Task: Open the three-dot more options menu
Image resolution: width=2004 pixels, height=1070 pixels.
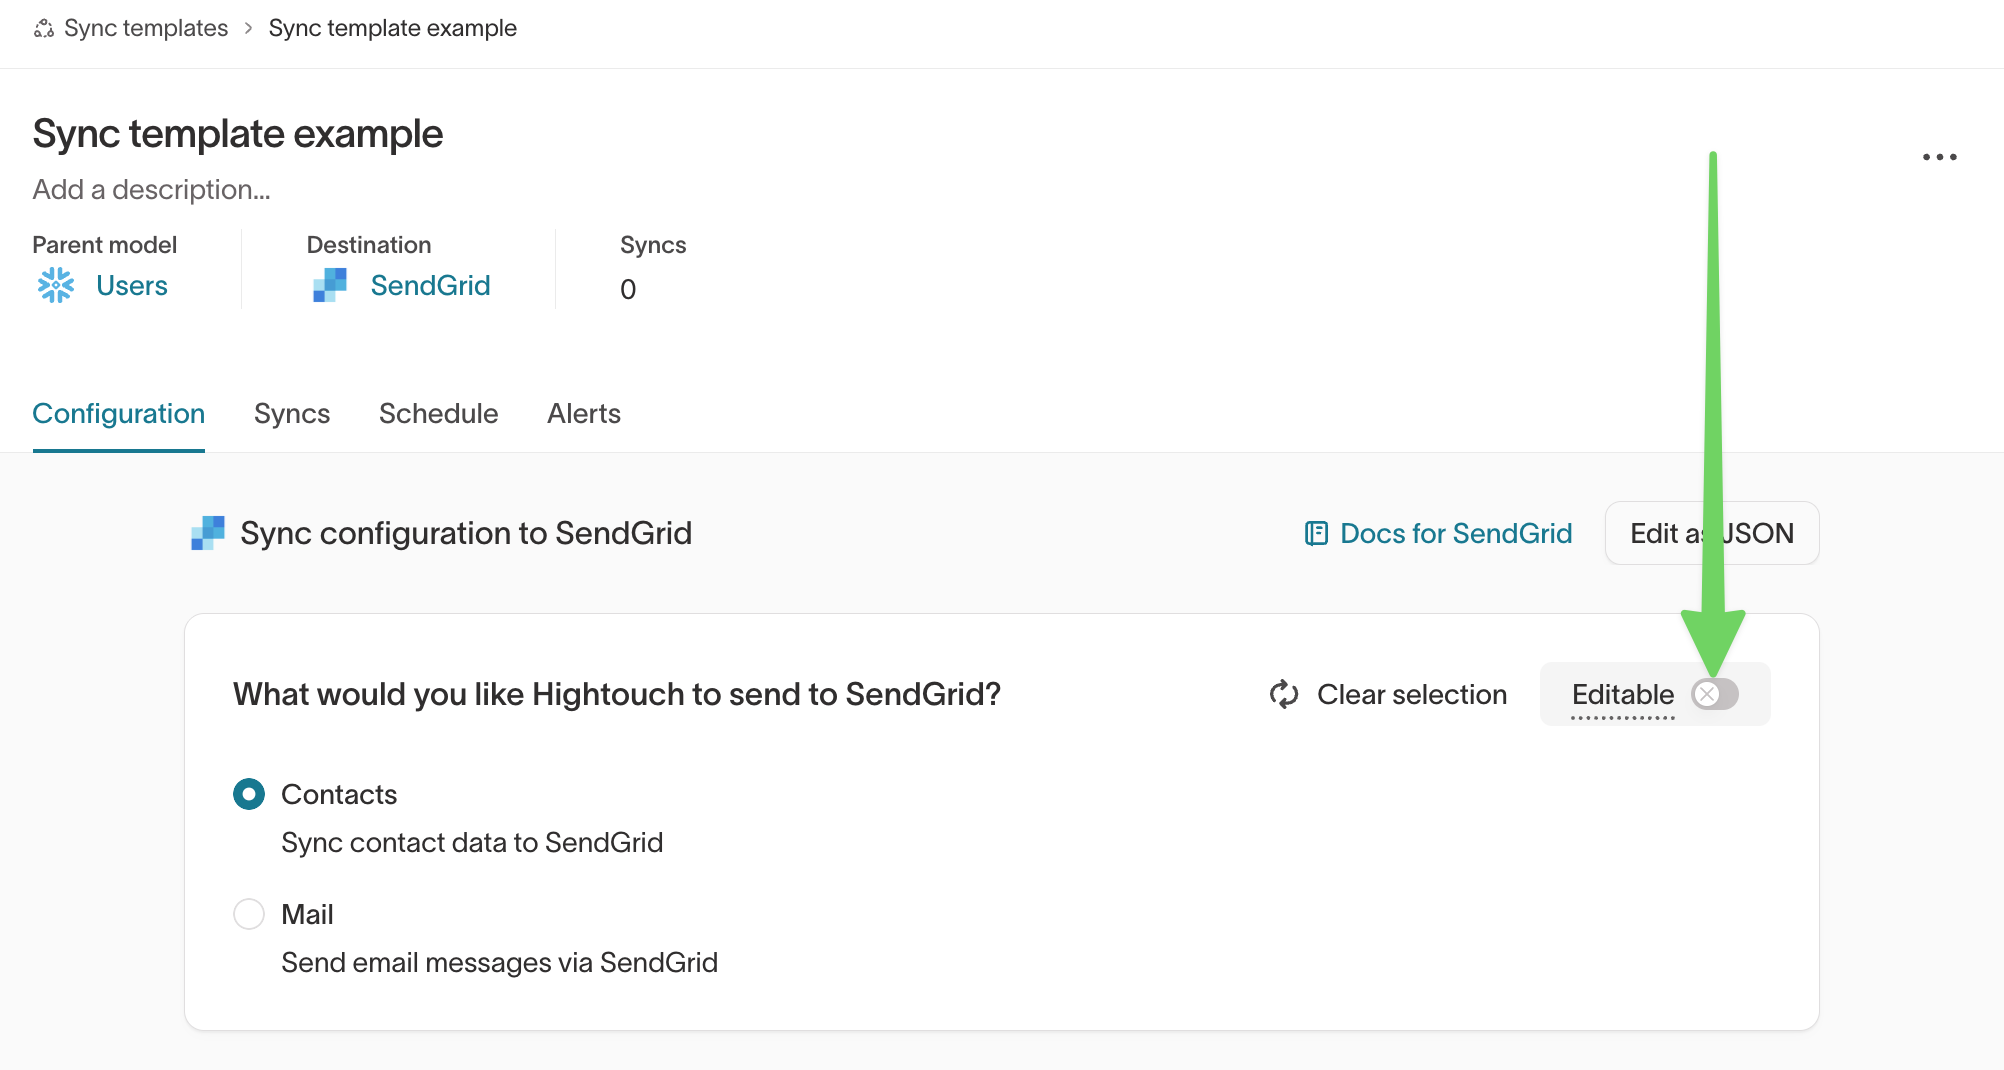Action: pyautogui.click(x=1939, y=157)
